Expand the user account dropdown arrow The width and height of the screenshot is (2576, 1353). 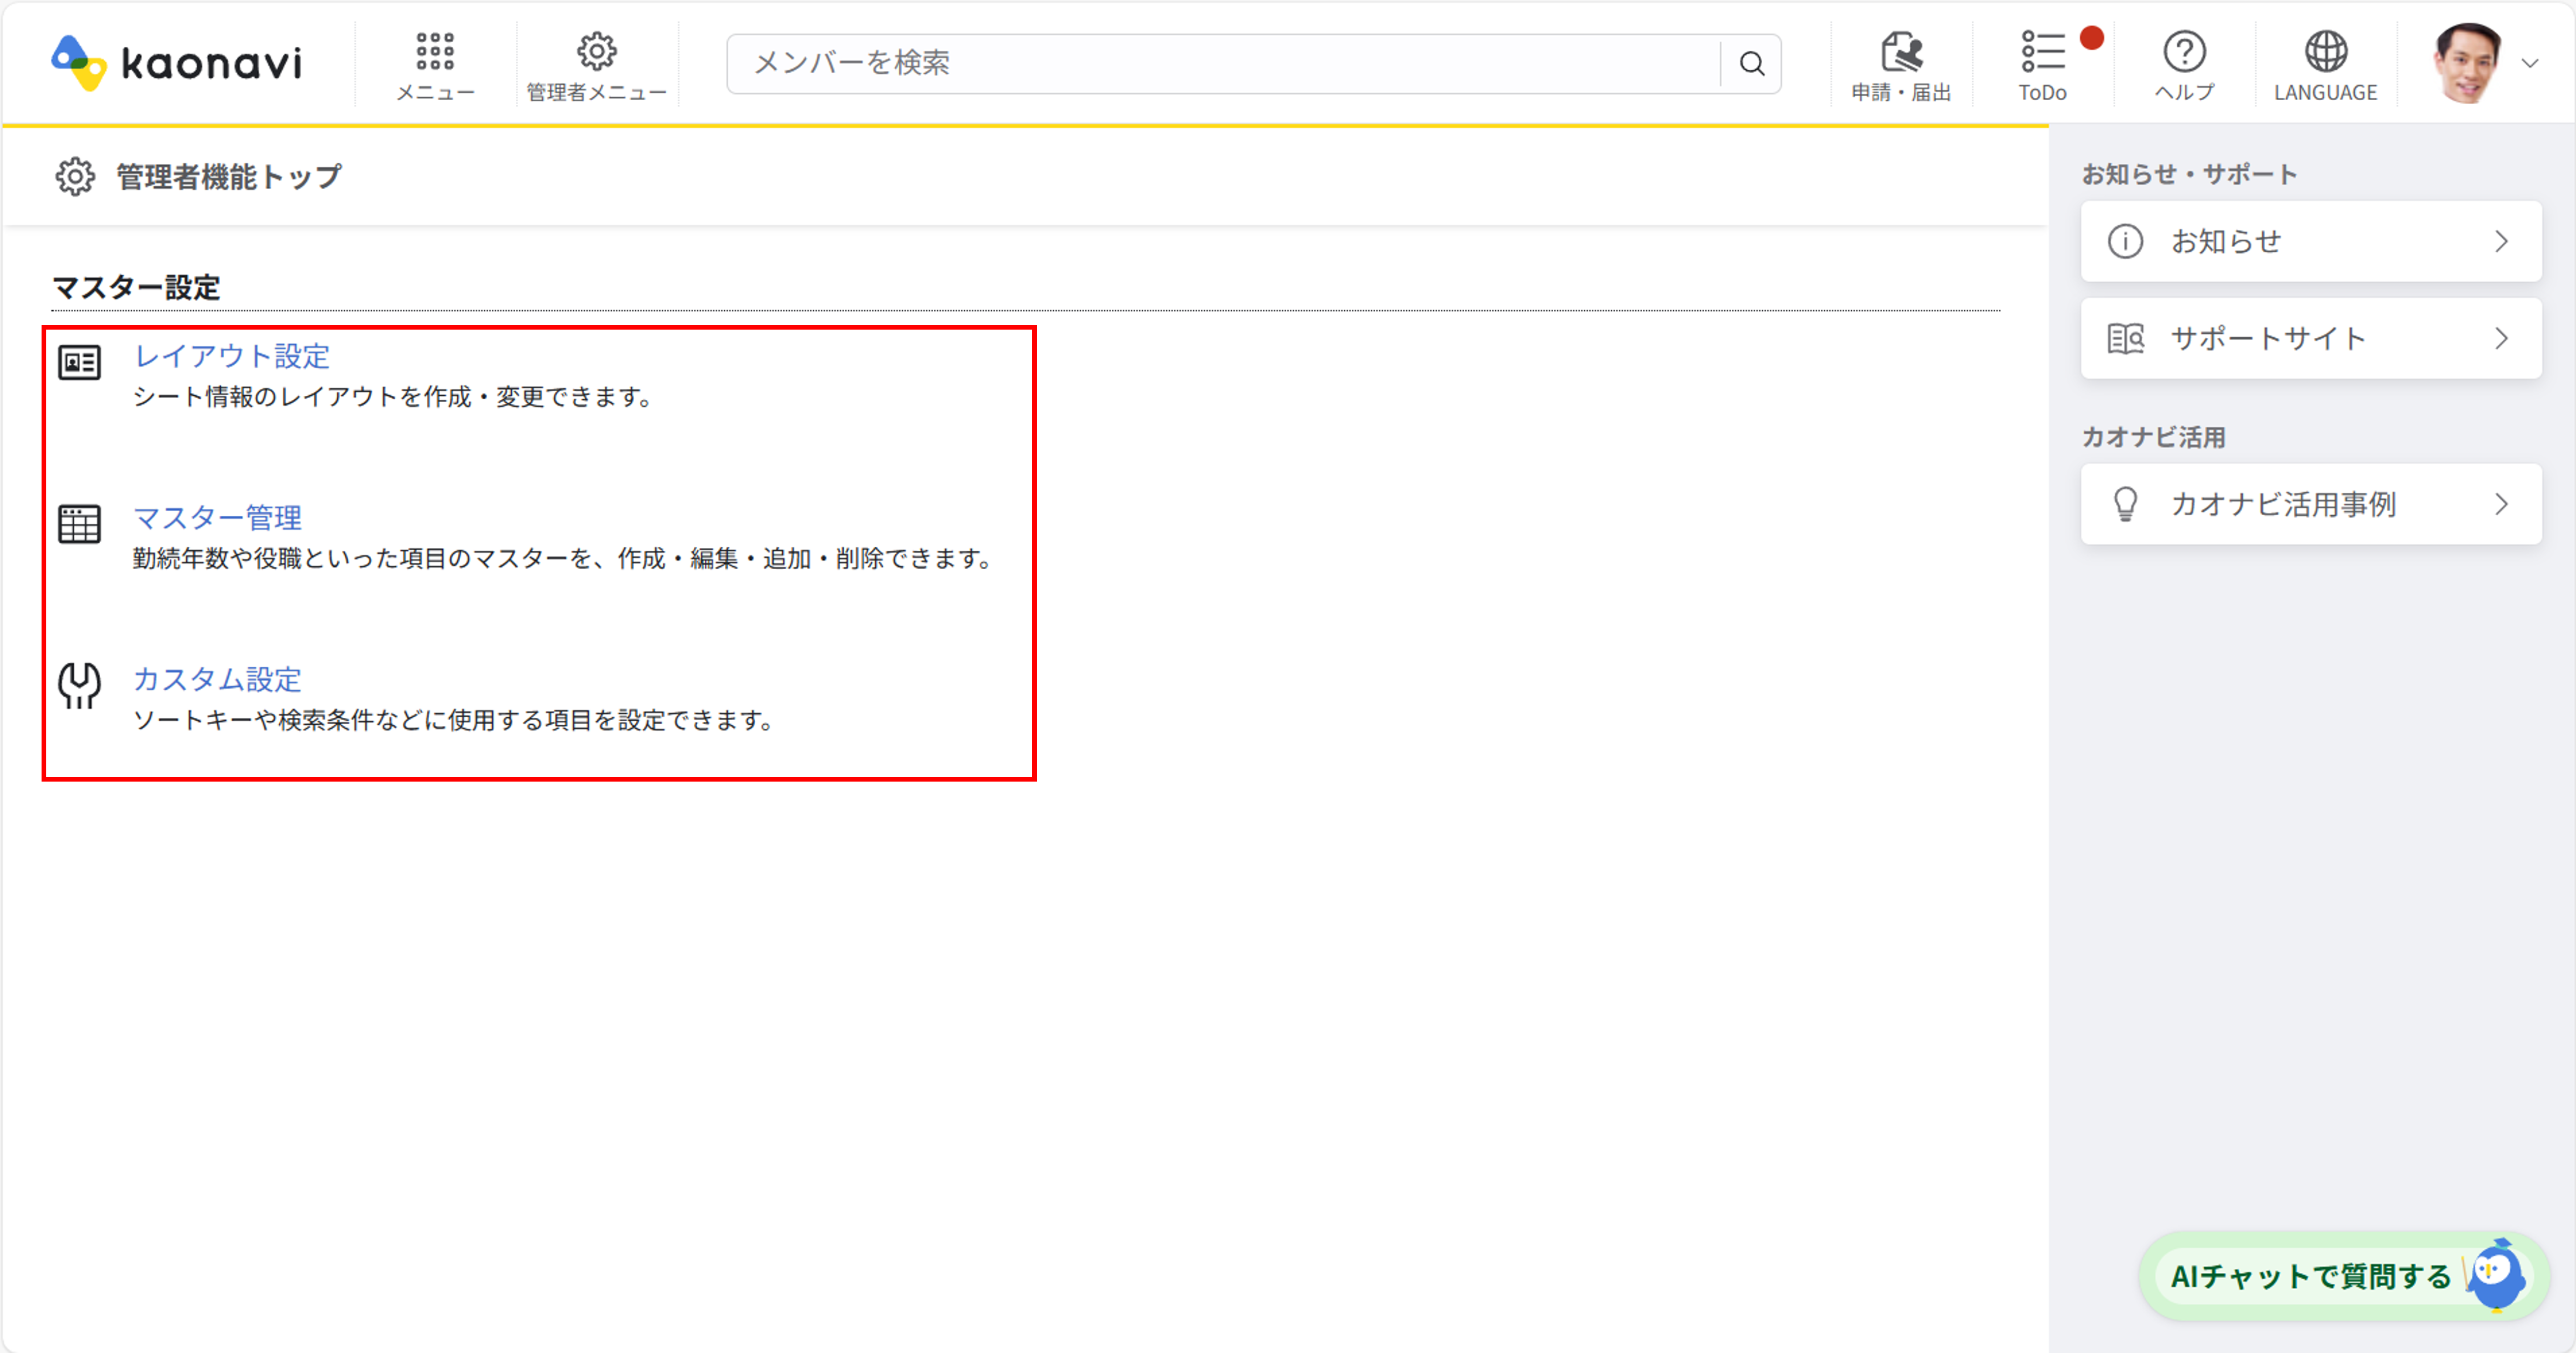pos(2530,64)
